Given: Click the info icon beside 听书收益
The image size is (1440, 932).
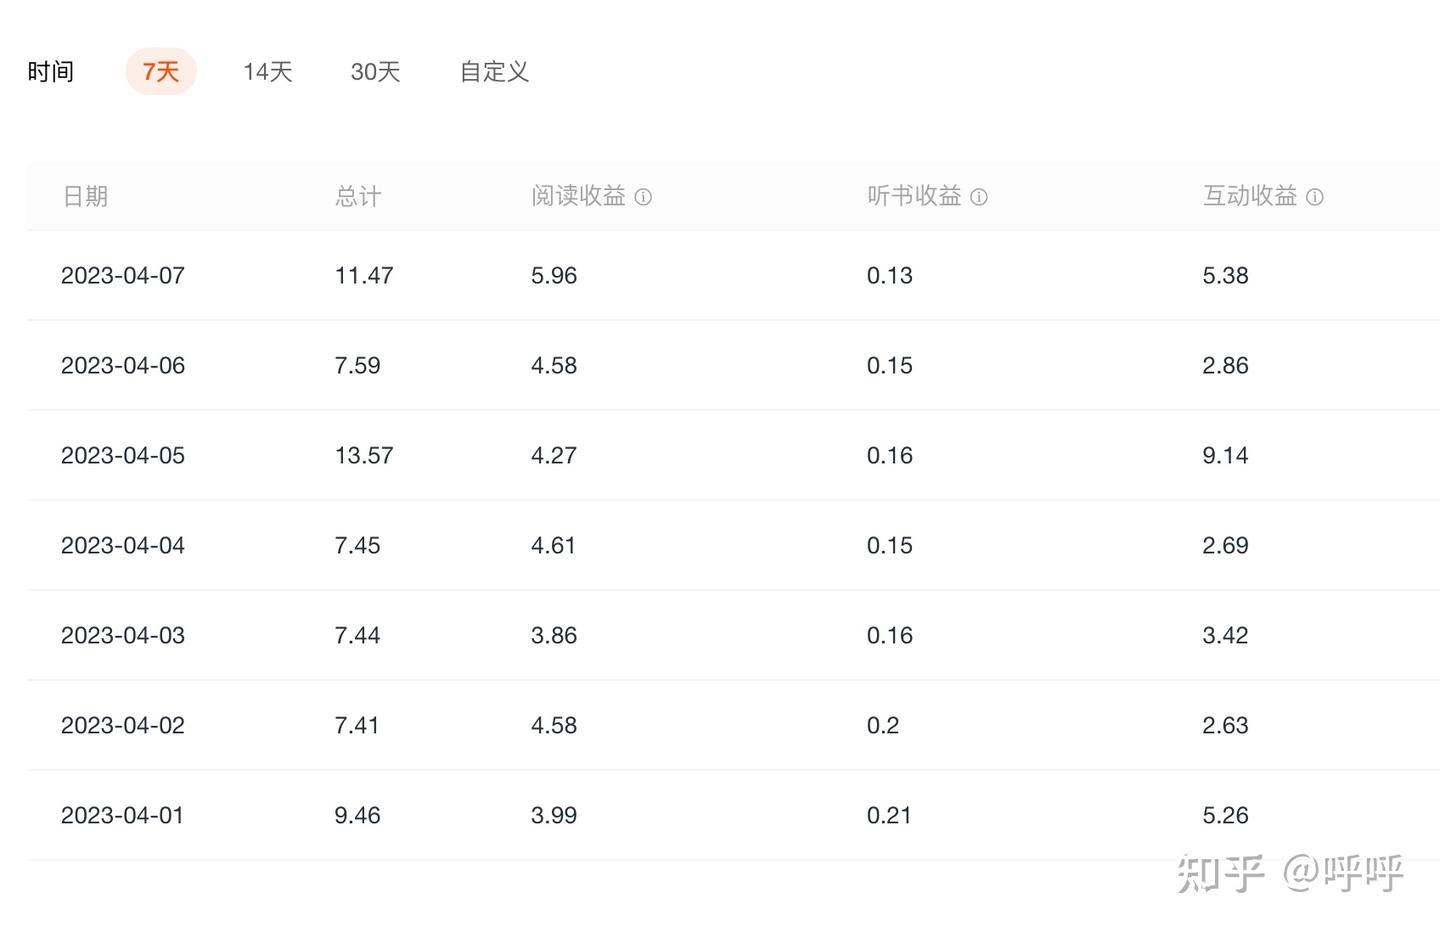Looking at the screenshot, I should (979, 197).
